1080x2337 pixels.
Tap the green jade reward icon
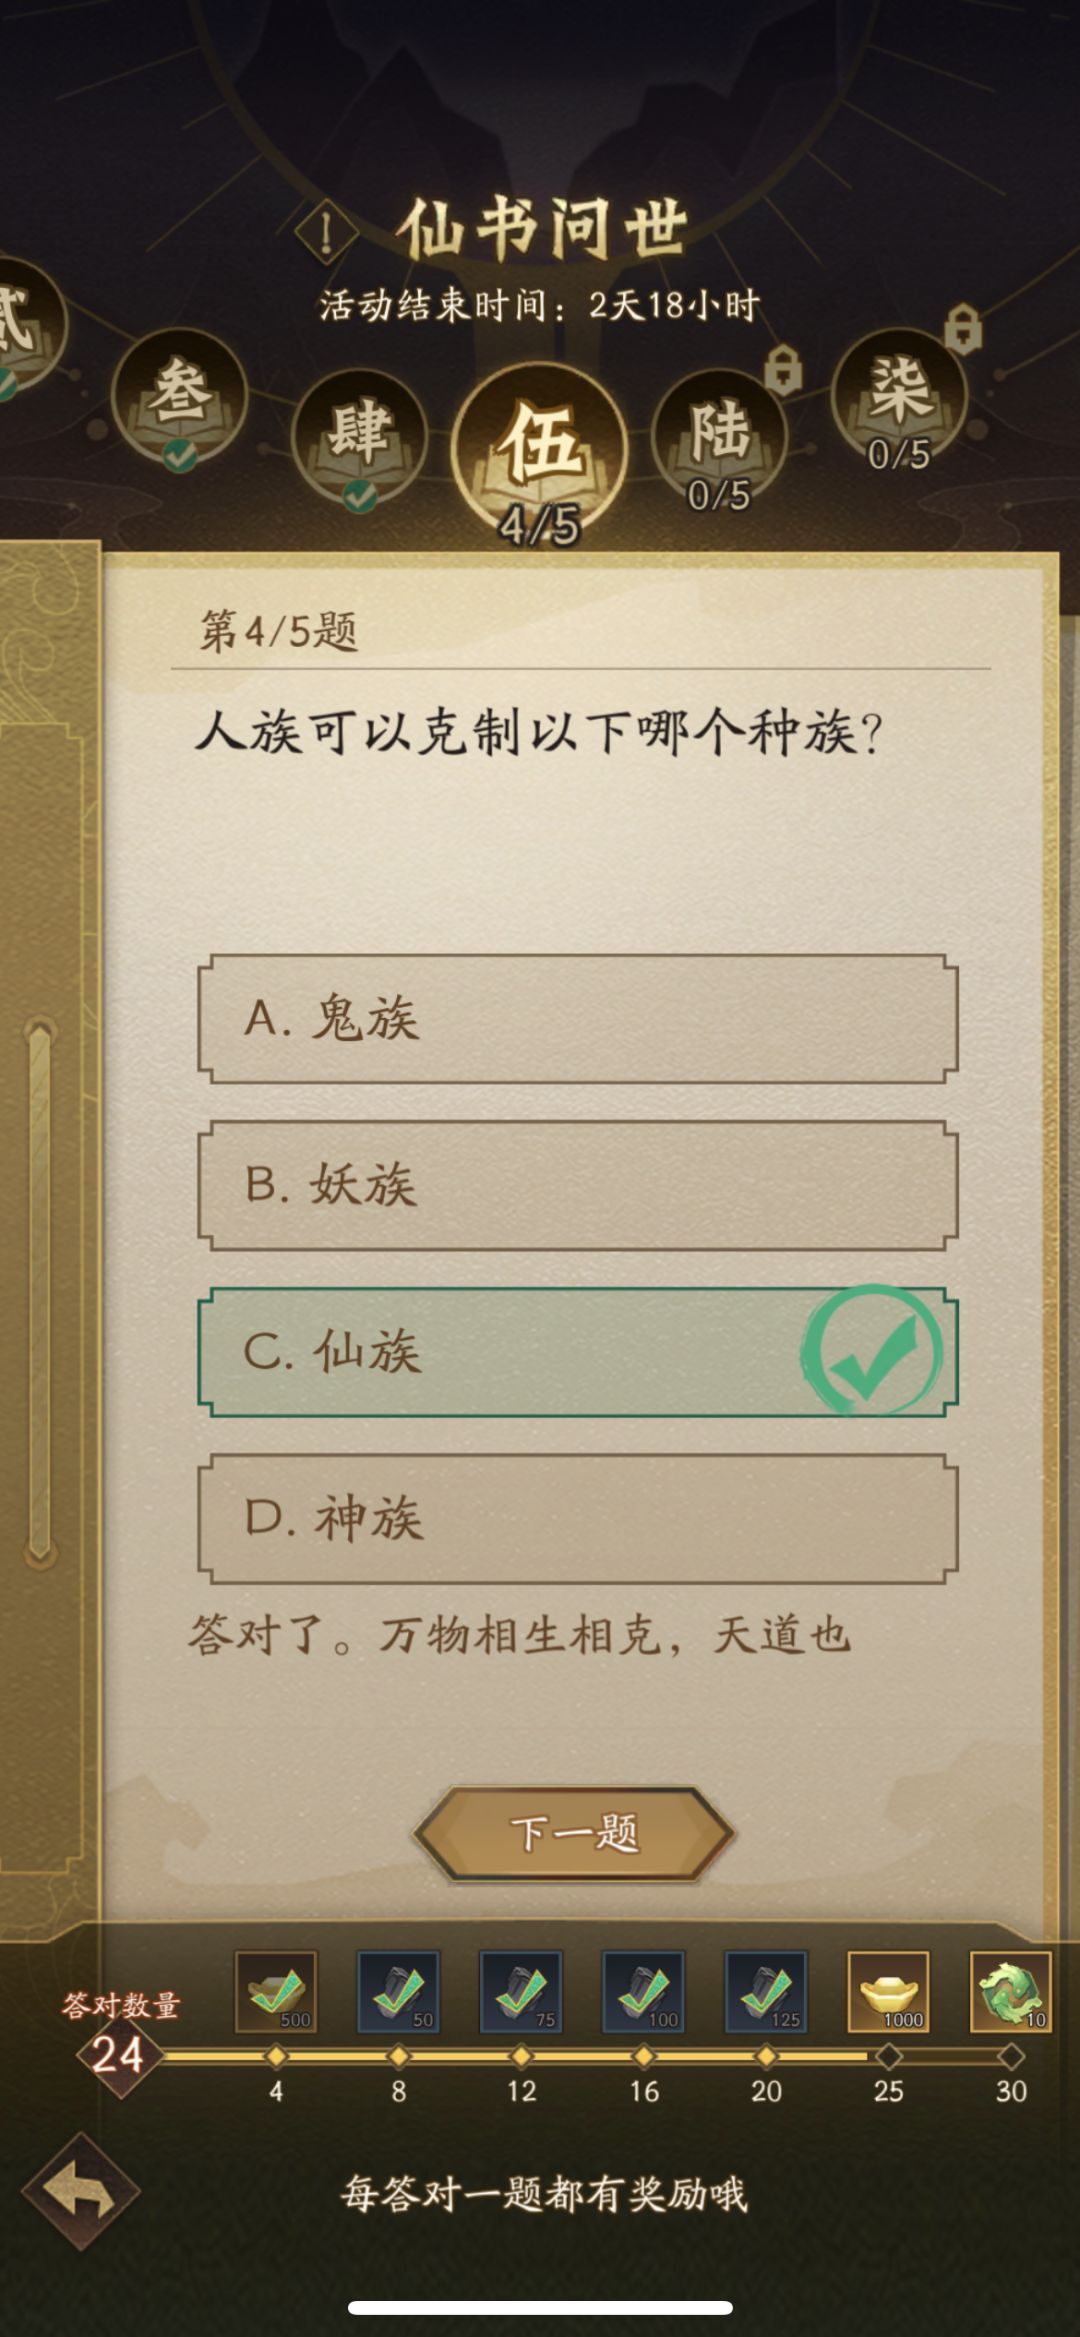(x=1010, y=1992)
